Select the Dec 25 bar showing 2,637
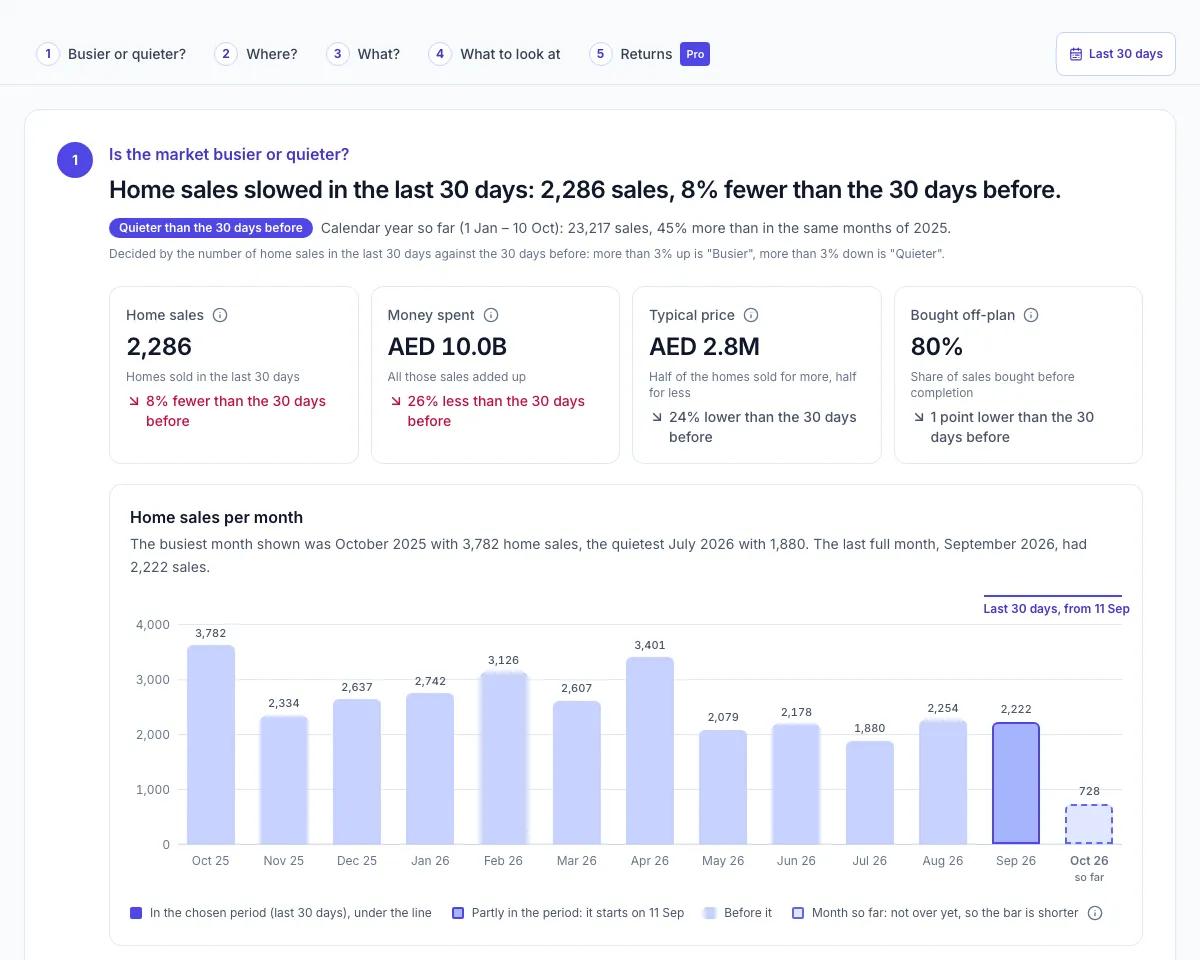The width and height of the screenshot is (1200, 960). click(x=357, y=771)
